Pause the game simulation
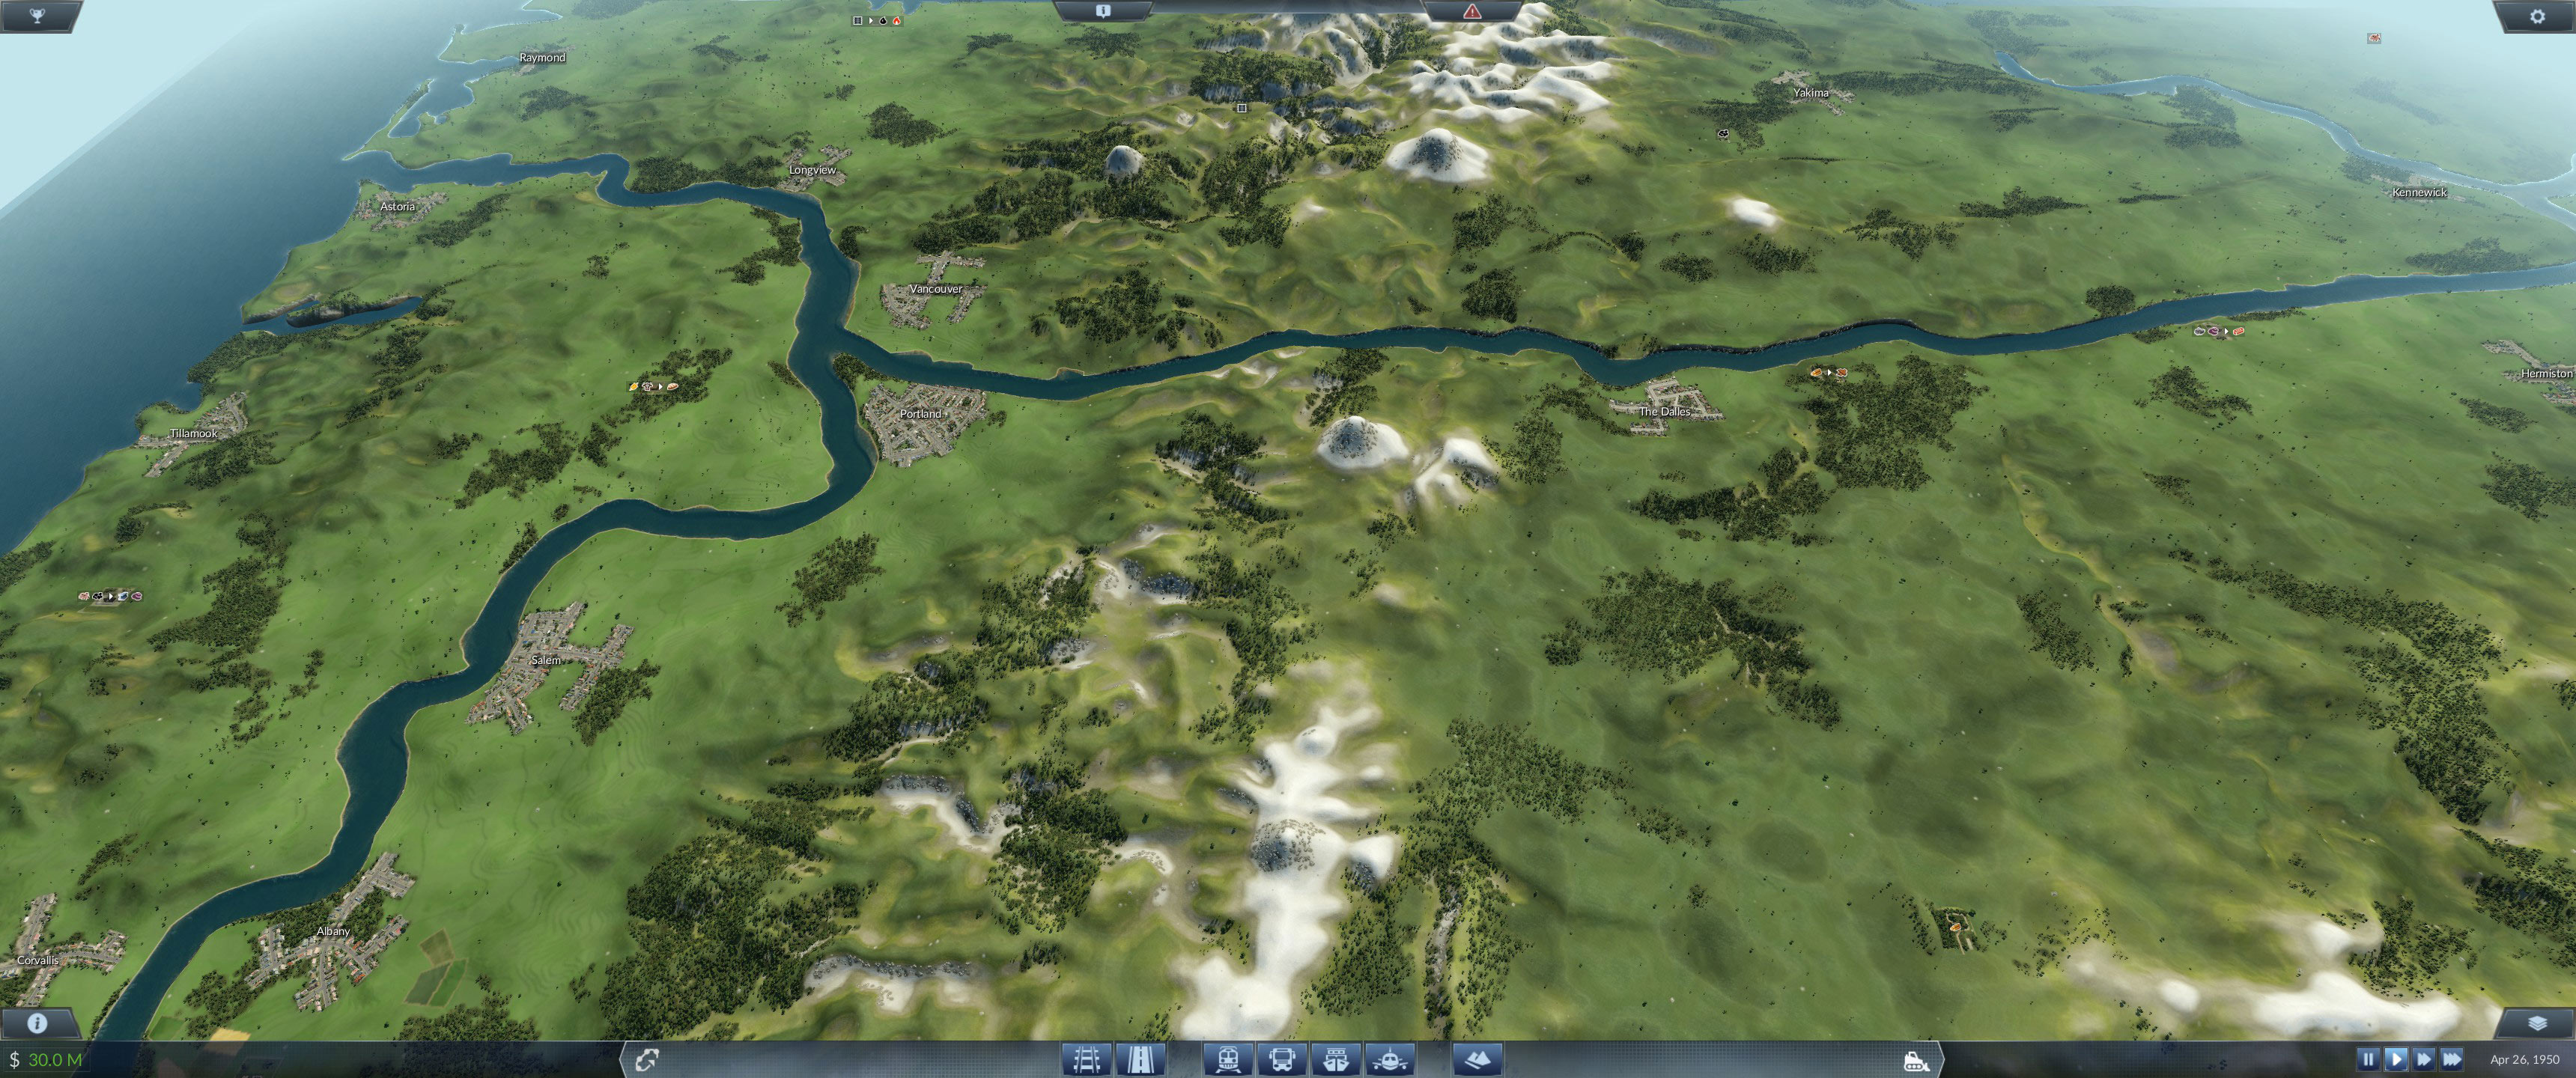The width and height of the screenshot is (2576, 1078). coord(2368,1059)
